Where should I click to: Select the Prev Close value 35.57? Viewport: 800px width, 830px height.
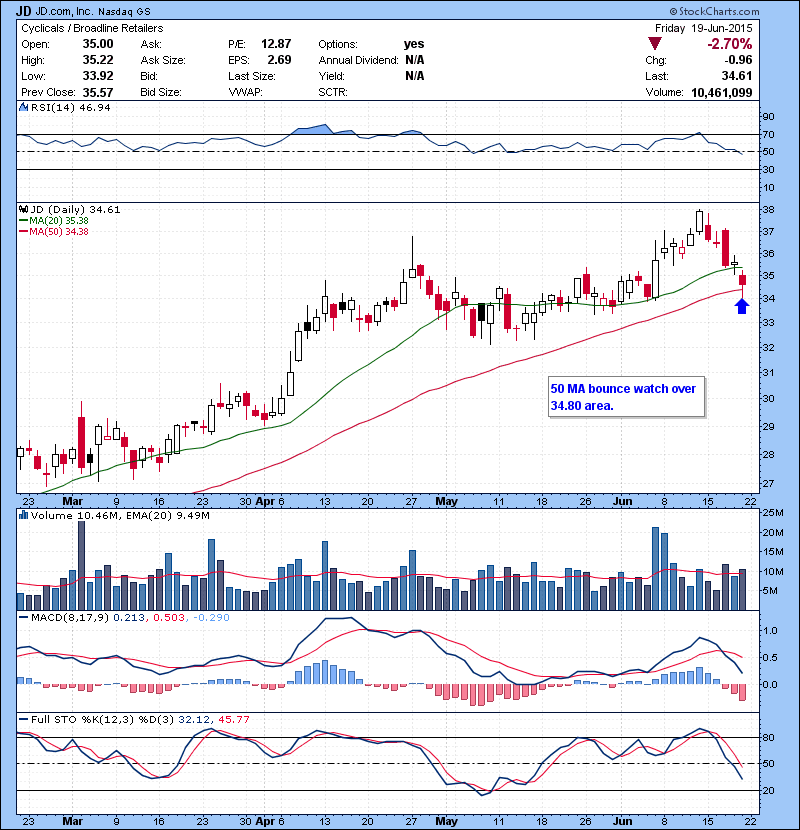(x=98, y=92)
